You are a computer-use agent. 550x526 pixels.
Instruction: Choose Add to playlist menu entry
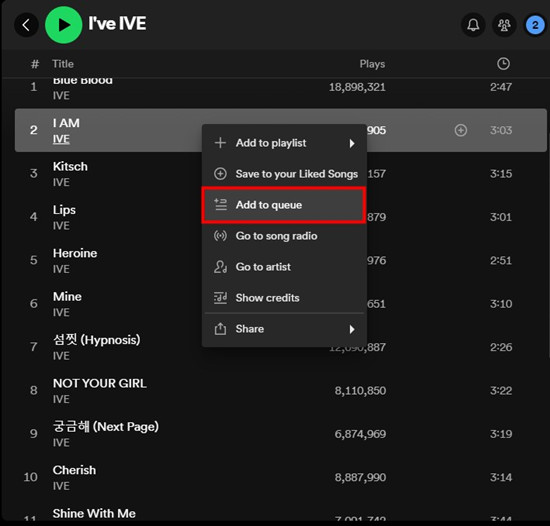click(284, 143)
